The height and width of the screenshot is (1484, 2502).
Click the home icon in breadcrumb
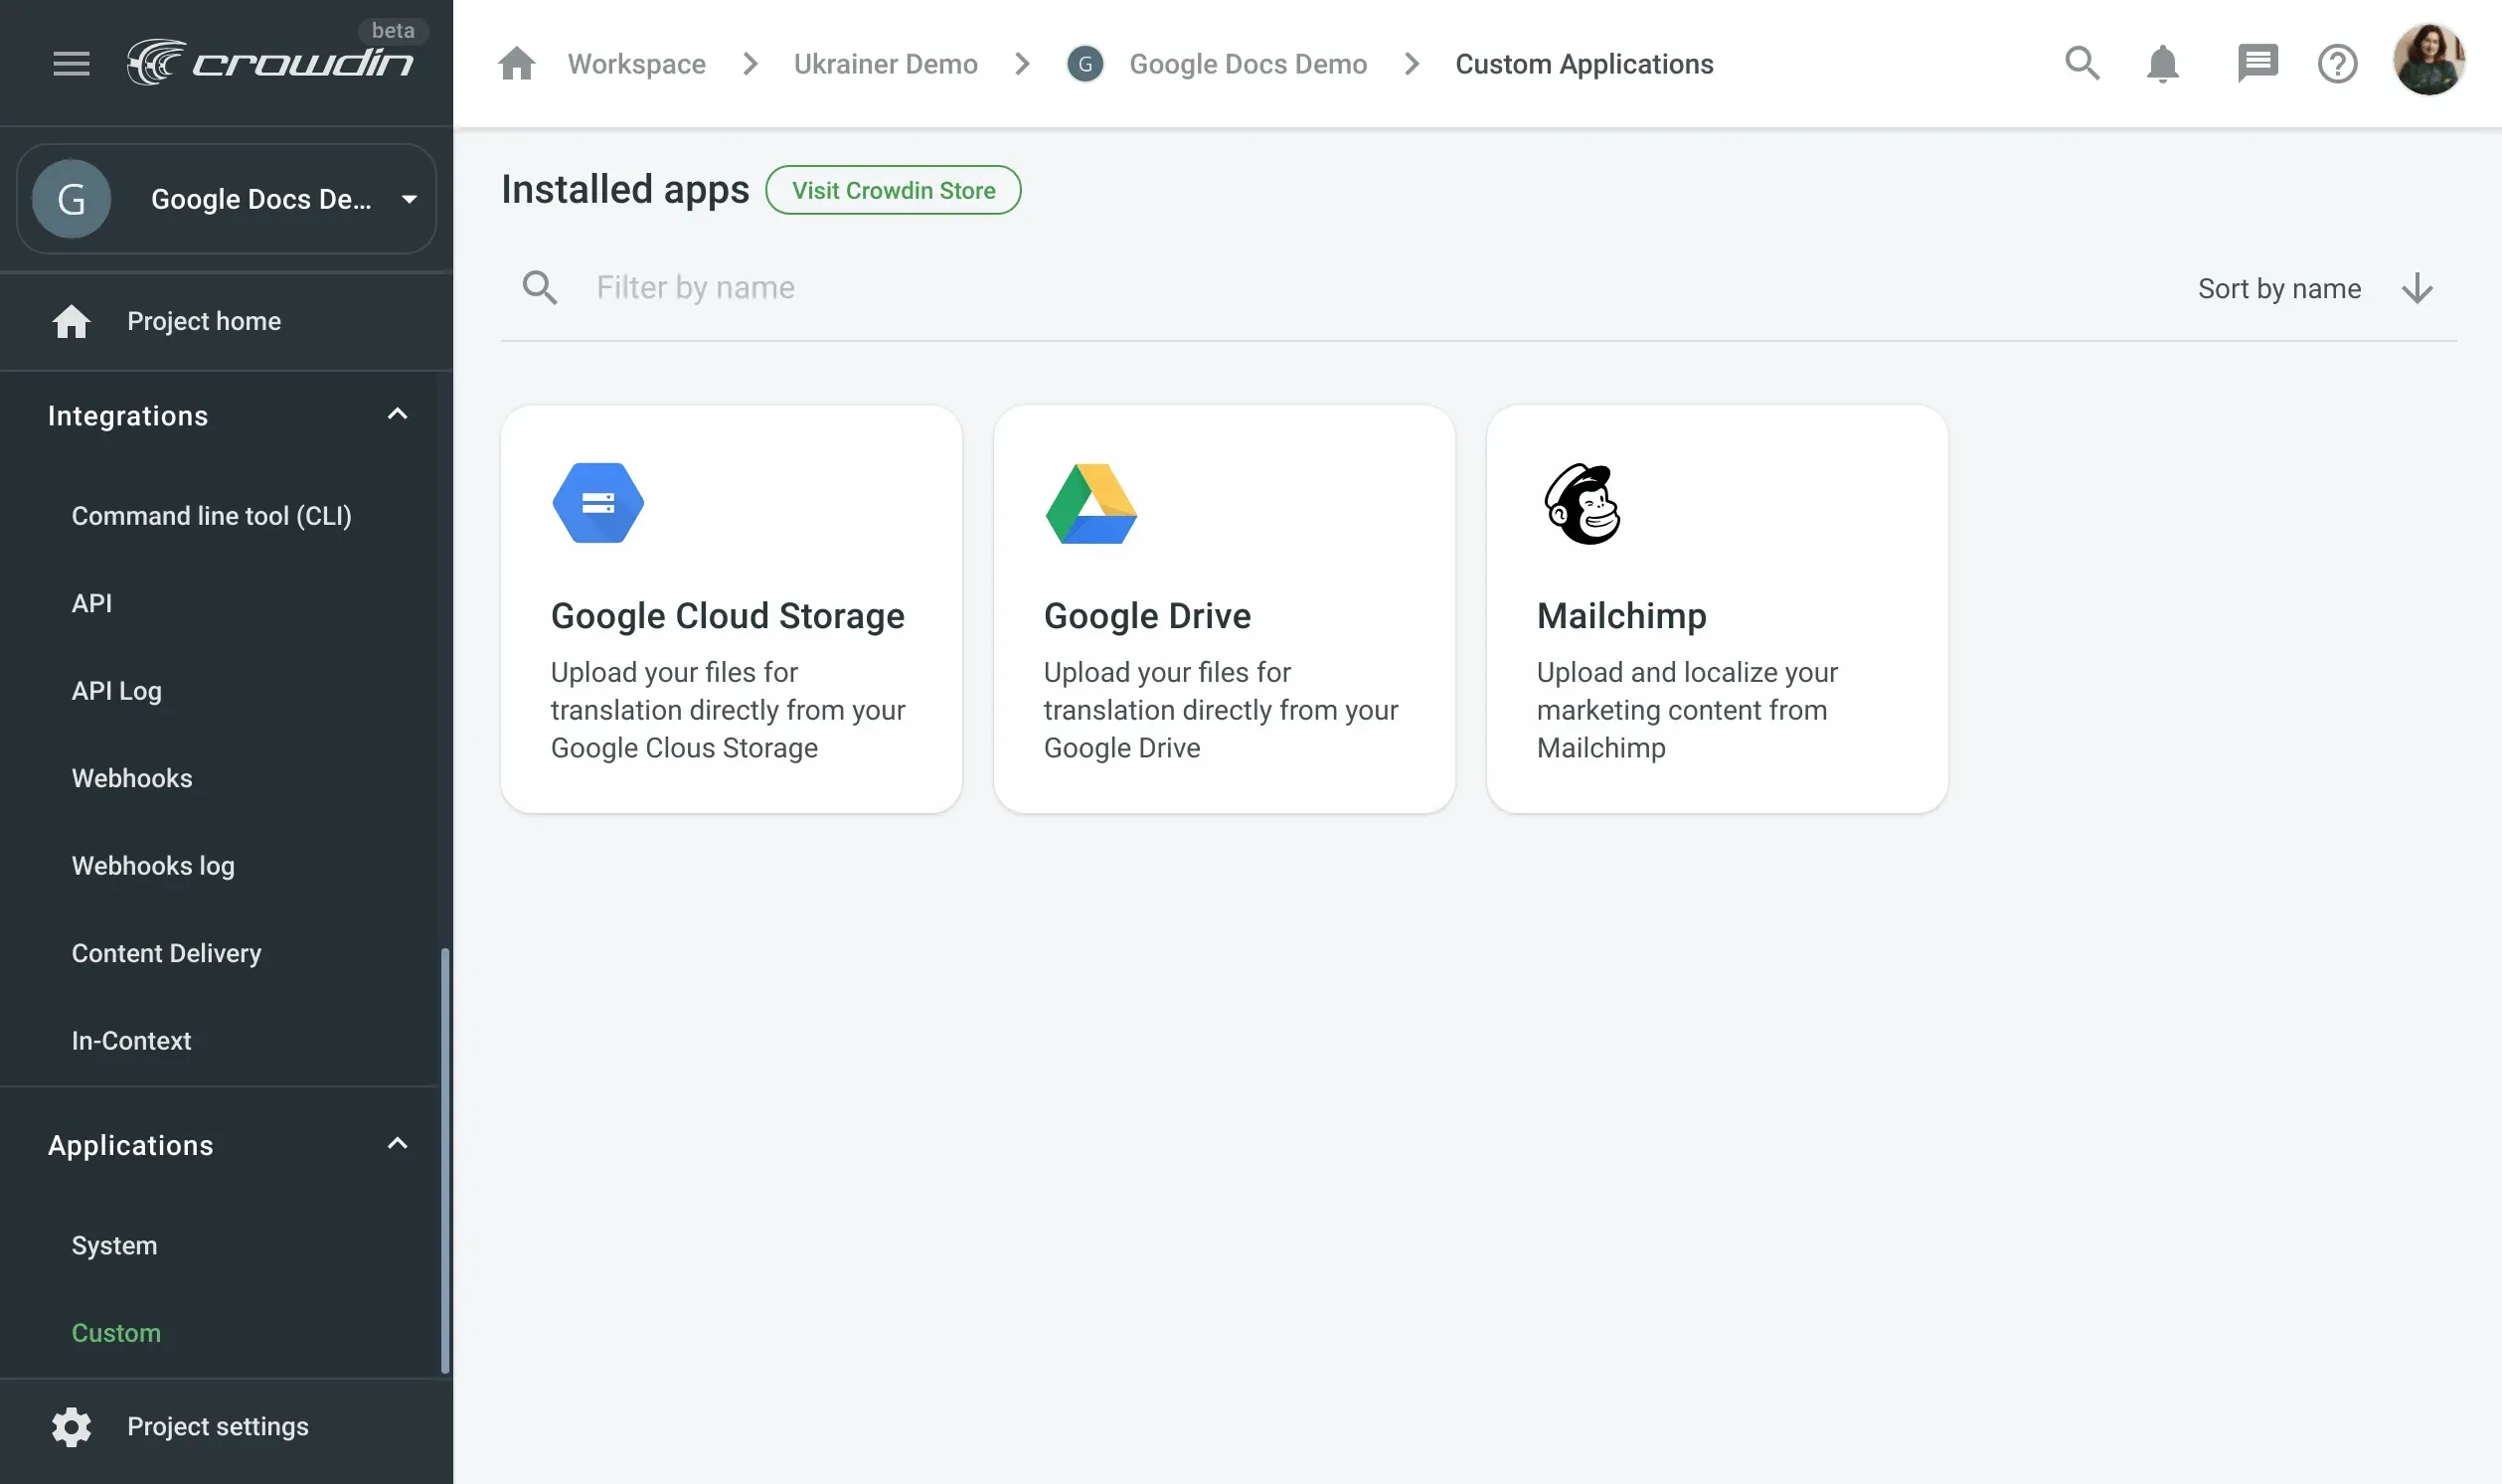click(x=517, y=64)
